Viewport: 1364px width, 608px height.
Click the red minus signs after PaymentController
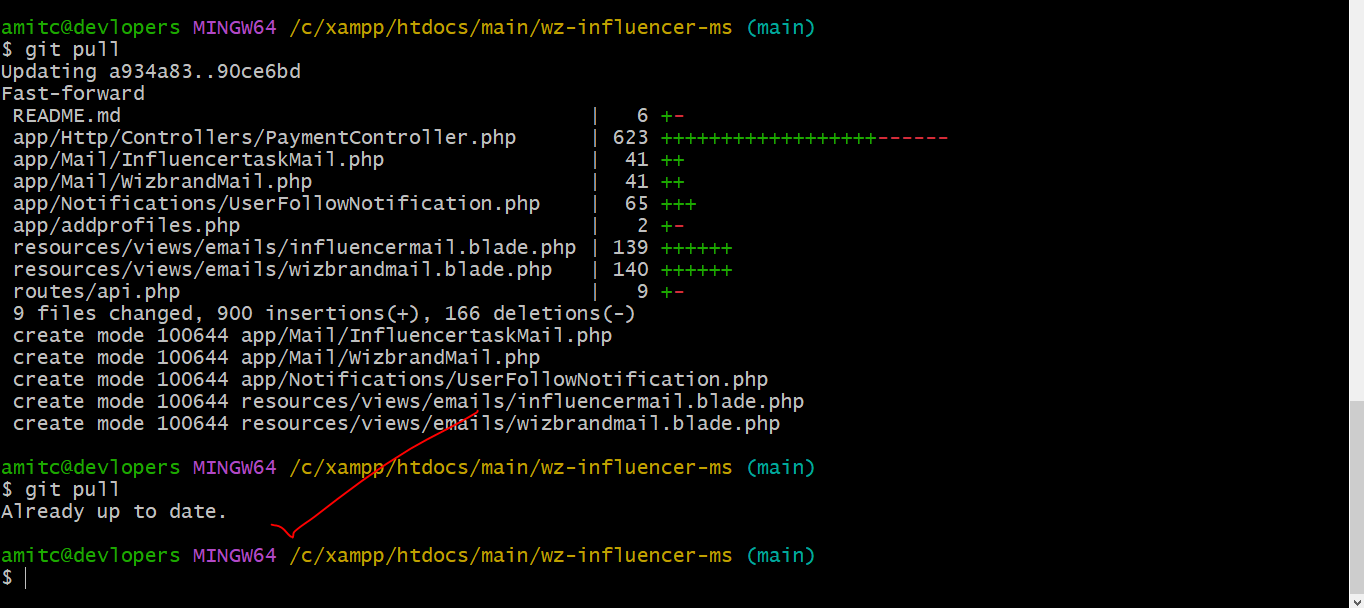[x=912, y=137]
